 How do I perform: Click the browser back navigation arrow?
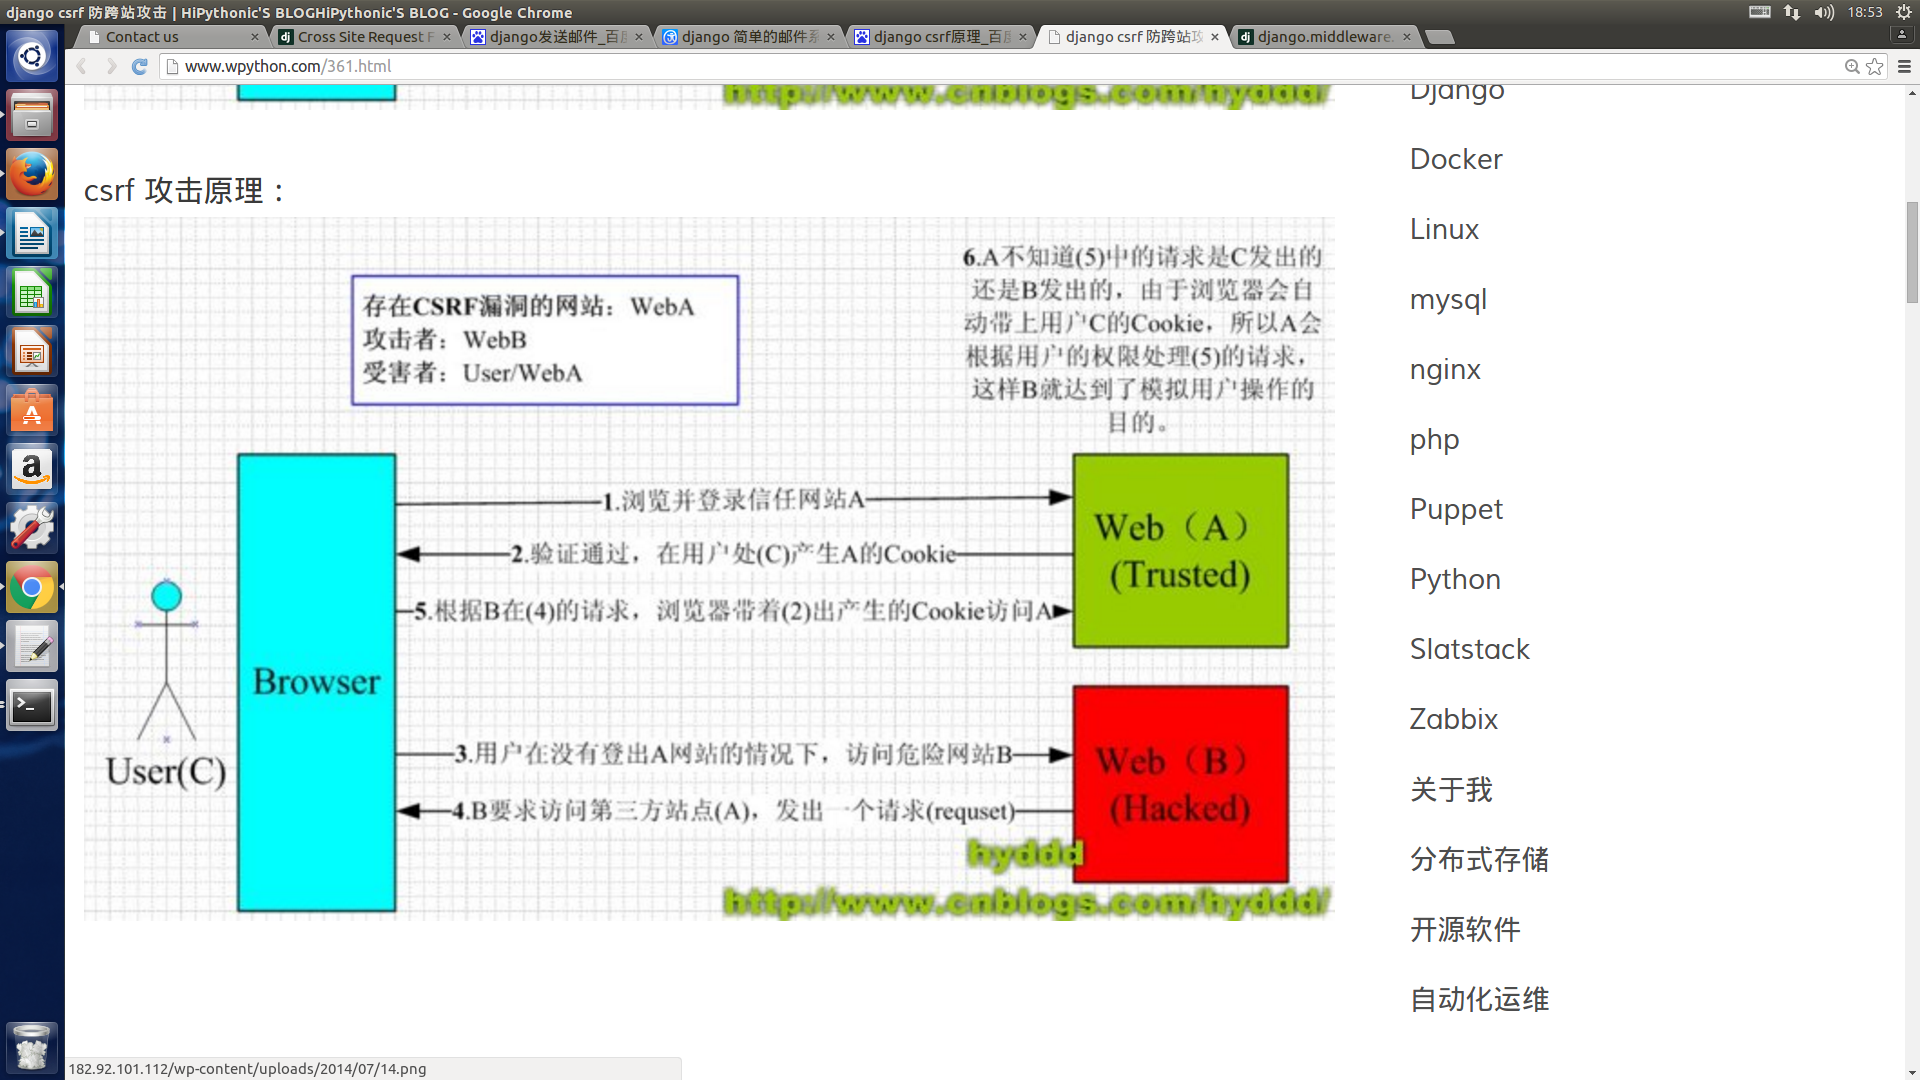click(82, 66)
